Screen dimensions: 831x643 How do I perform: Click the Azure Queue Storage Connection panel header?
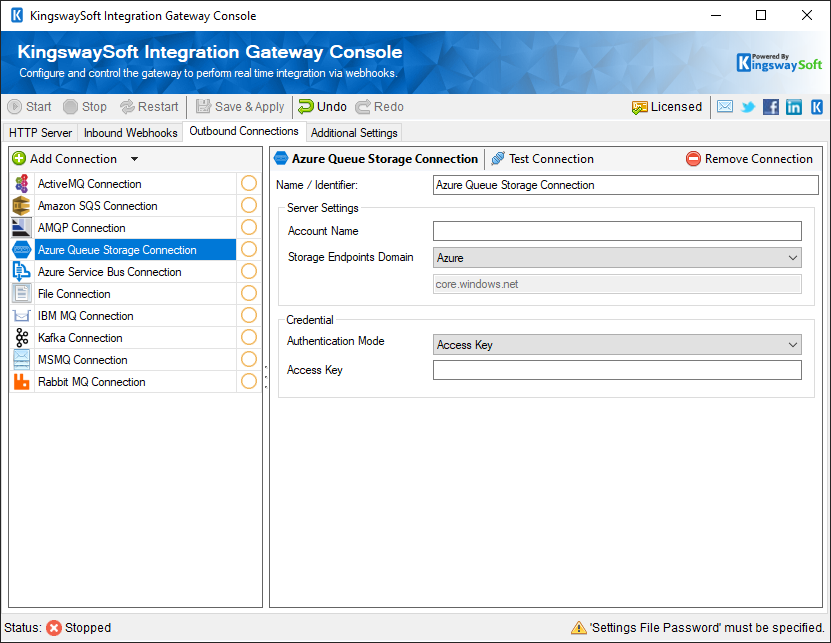coord(376,158)
